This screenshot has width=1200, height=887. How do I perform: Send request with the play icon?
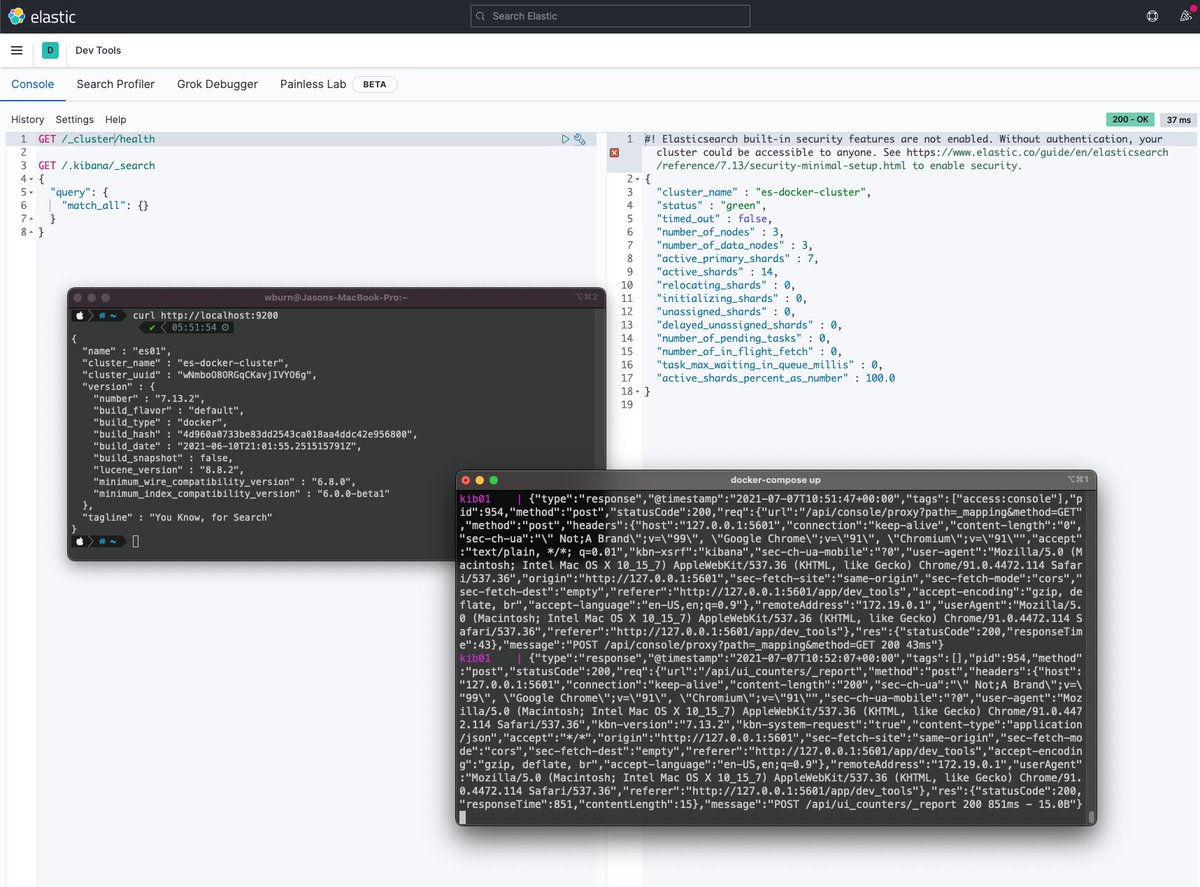pyautogui.click(x=566, y=139)
